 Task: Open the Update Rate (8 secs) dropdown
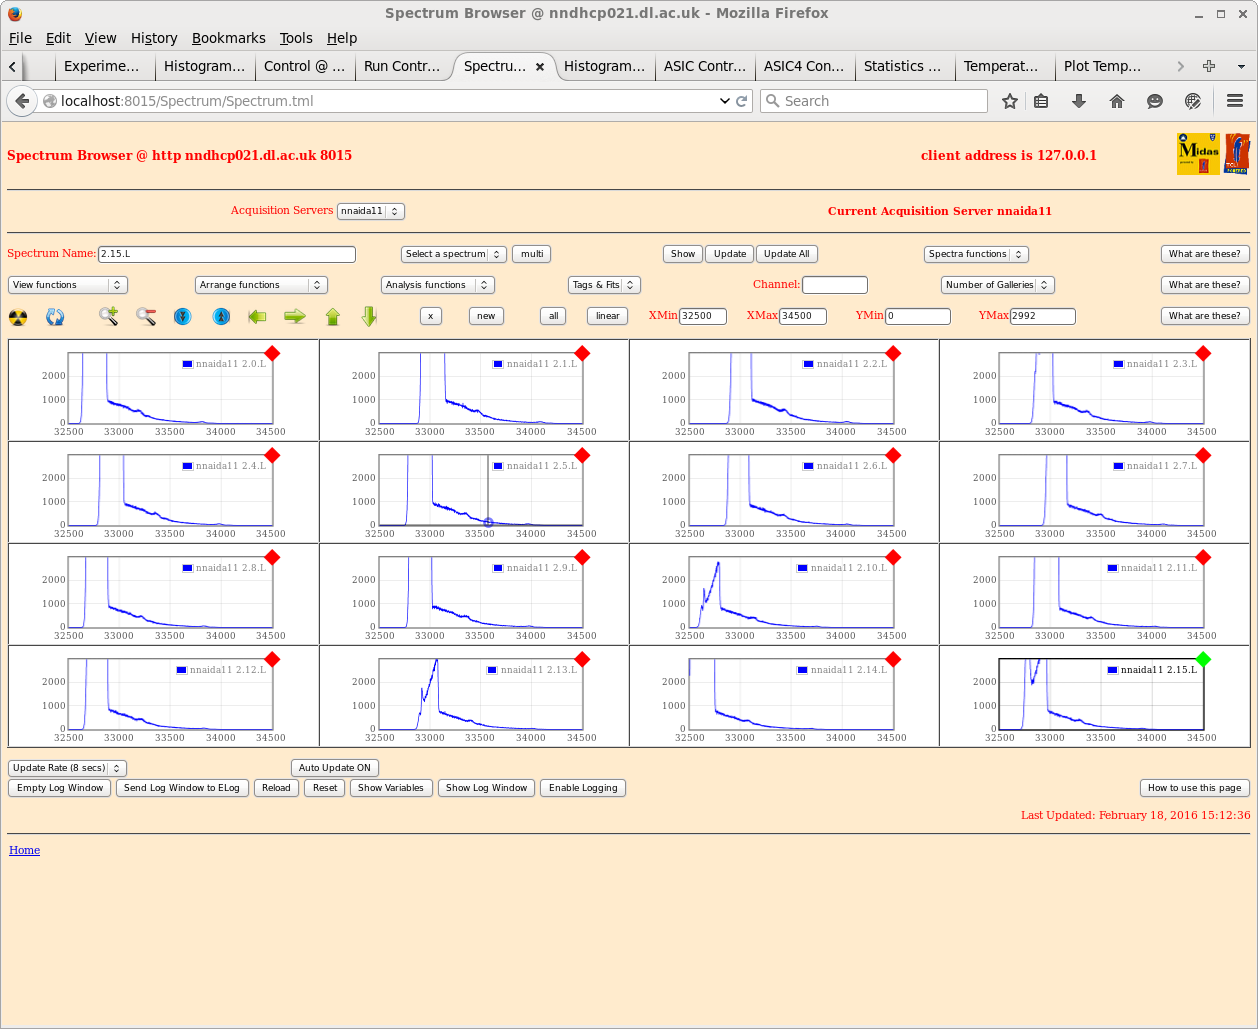68,768
